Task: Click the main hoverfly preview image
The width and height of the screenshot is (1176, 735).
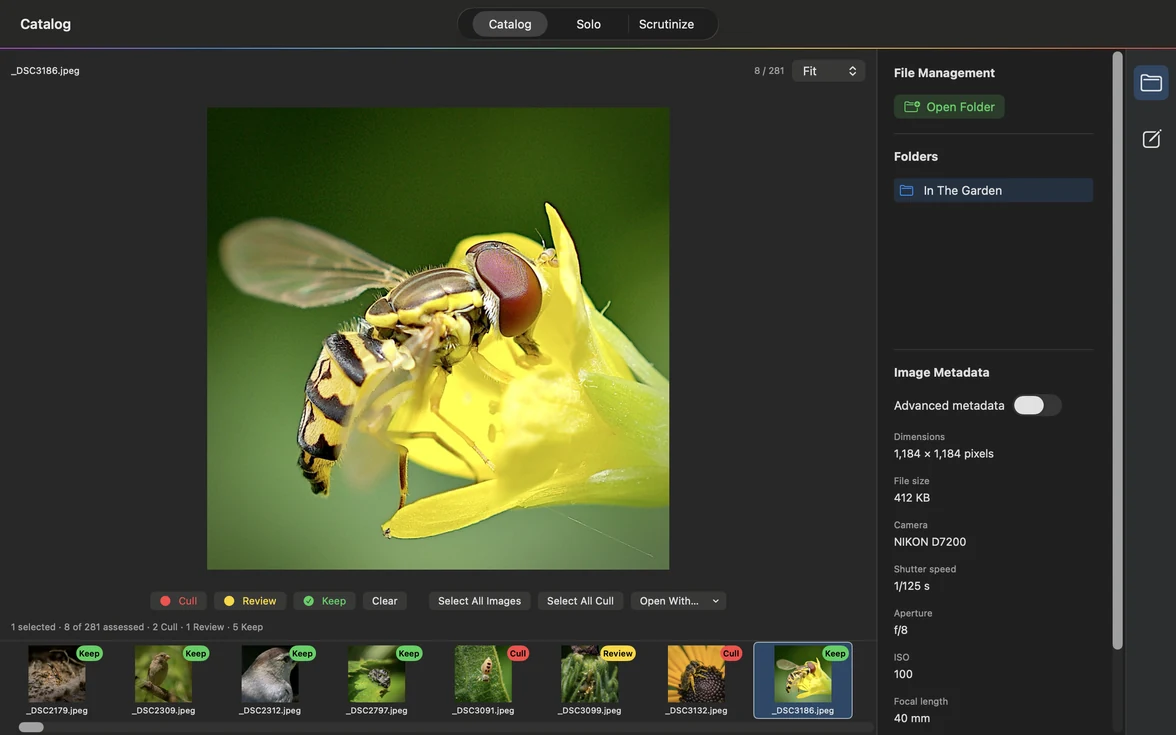Action: click(438, 338)
